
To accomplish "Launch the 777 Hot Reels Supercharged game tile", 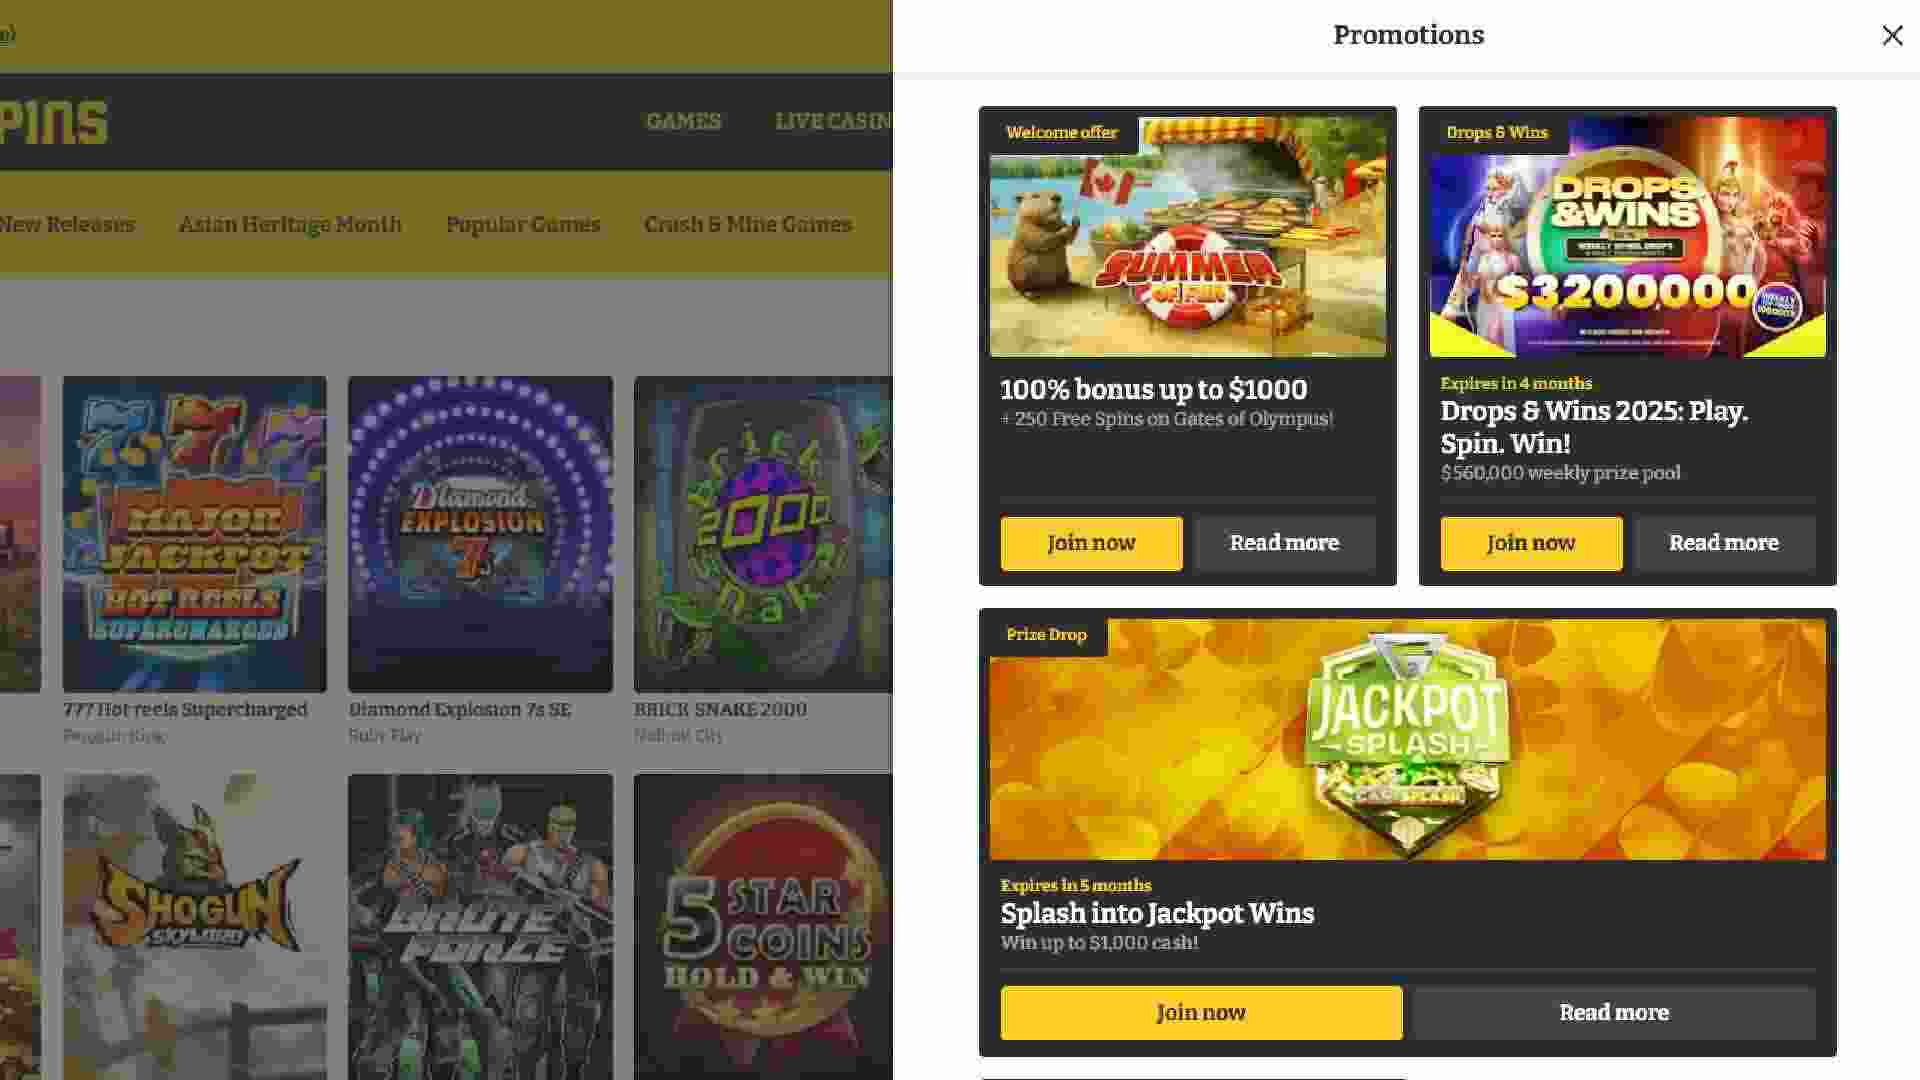I will tap(194, 534).
